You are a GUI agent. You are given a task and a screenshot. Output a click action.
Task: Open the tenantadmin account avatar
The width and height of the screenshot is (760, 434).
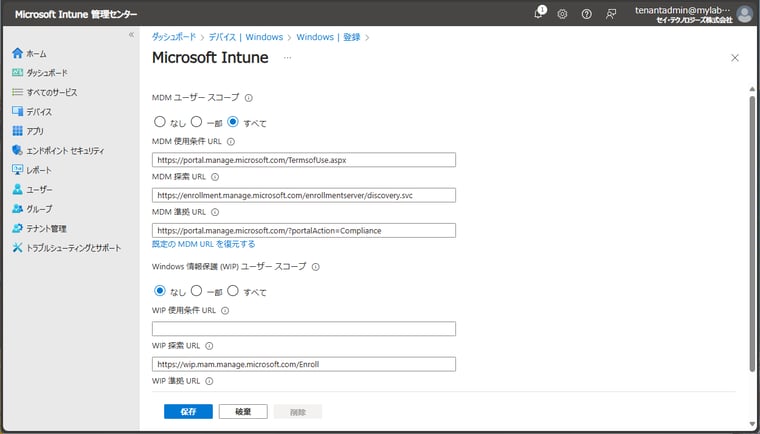tap(744, 14)
